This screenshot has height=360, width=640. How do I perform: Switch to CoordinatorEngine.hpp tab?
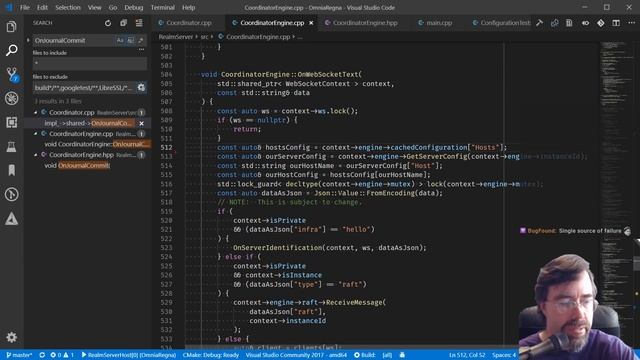click(365, 23)
